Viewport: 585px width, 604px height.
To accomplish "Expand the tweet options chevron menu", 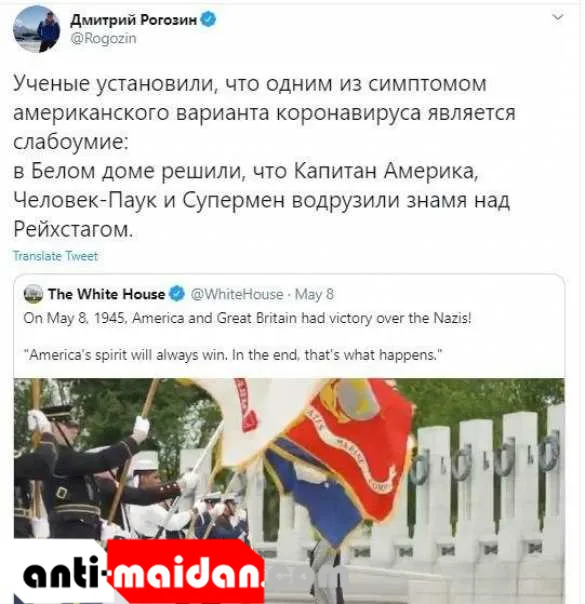I will pyautogui.click(x=558, y=17).
